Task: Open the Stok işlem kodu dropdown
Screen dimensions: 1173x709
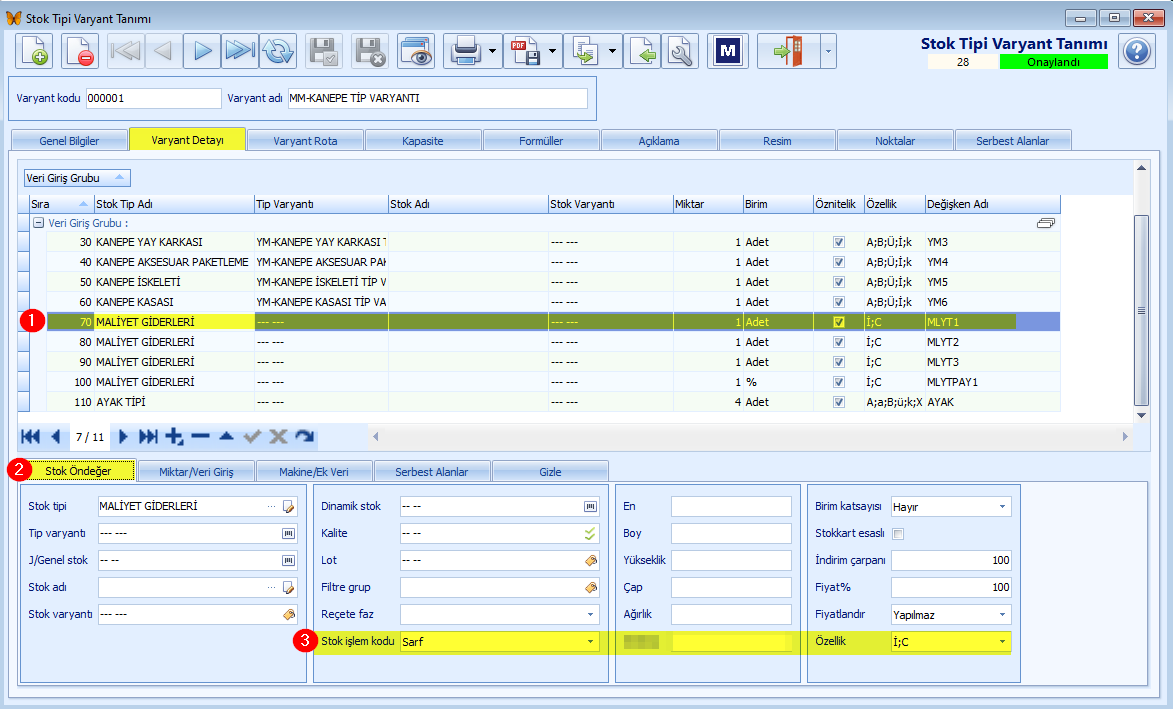Action: (x=590, y=642)
